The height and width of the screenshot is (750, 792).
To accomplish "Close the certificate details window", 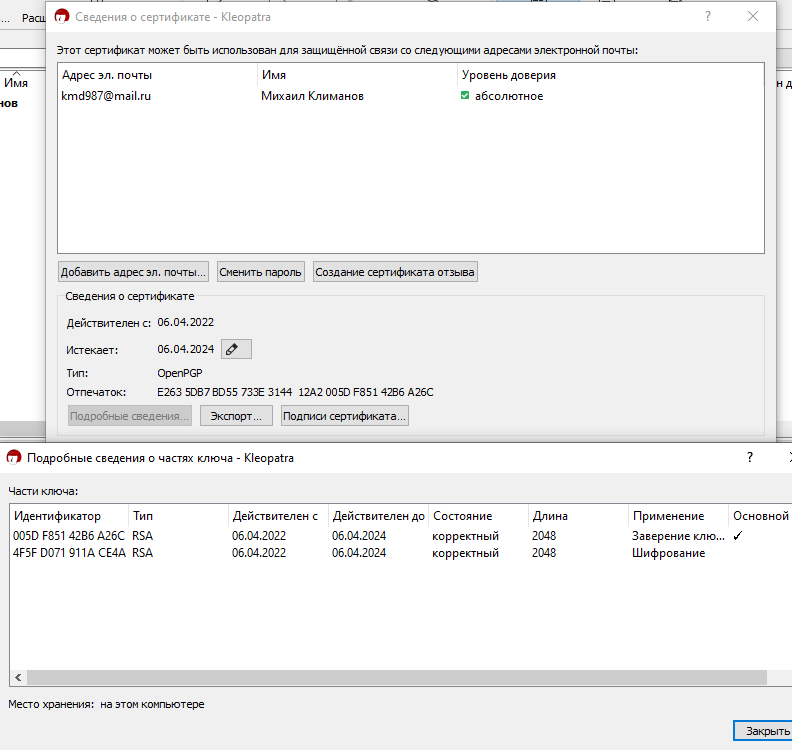I will 753,16.
